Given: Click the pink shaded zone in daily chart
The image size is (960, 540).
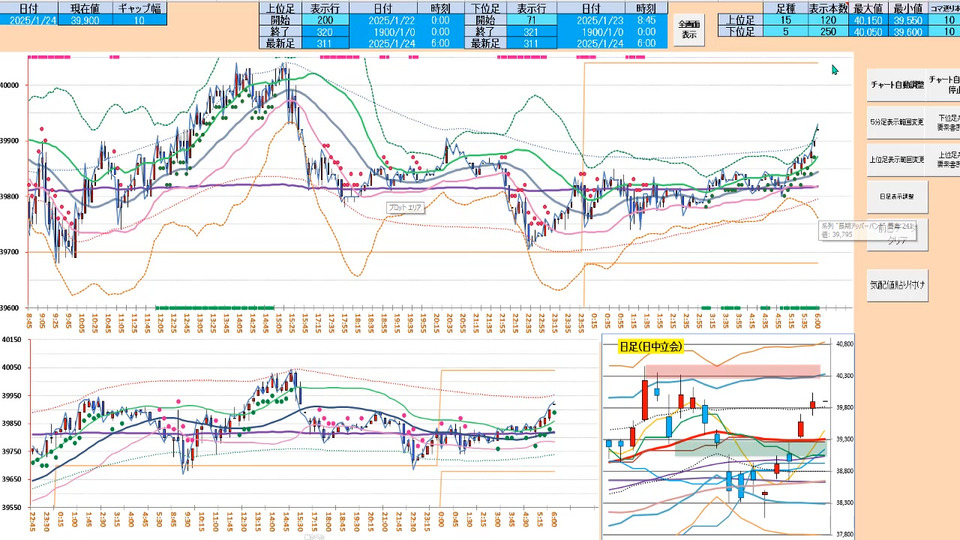Looking at the screenshot, I should (x=730, y=371).
